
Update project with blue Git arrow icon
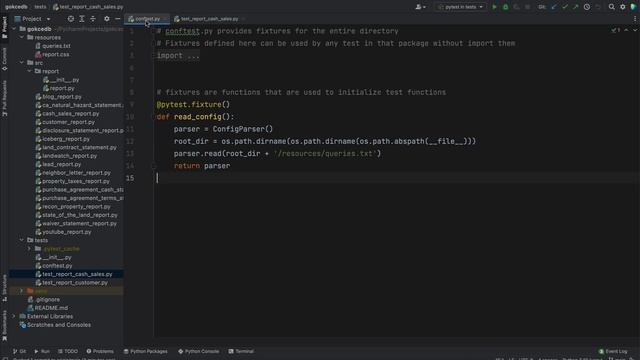coord(553,7)
